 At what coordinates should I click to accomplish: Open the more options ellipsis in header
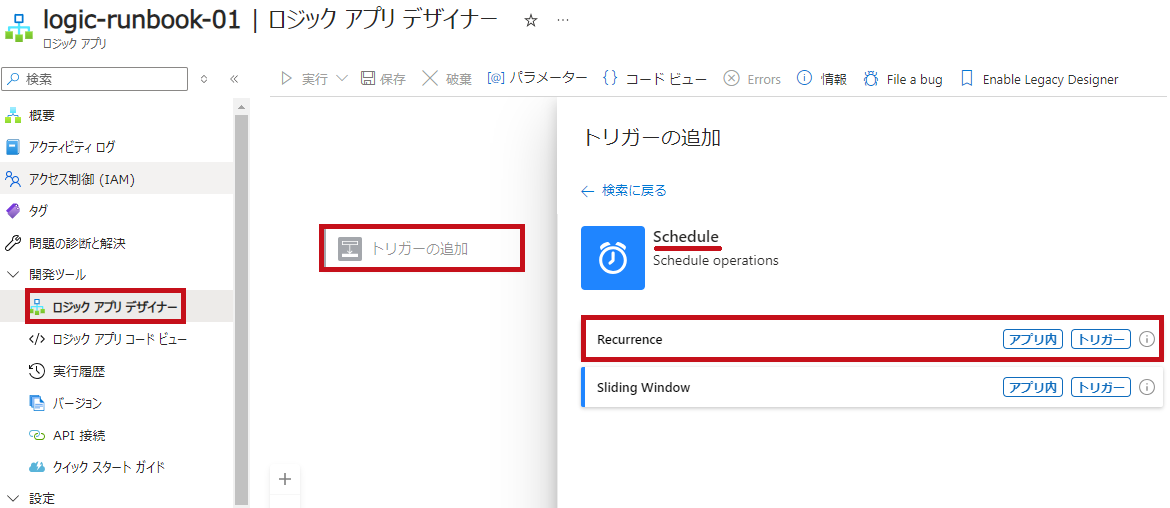tap(563, 21)
